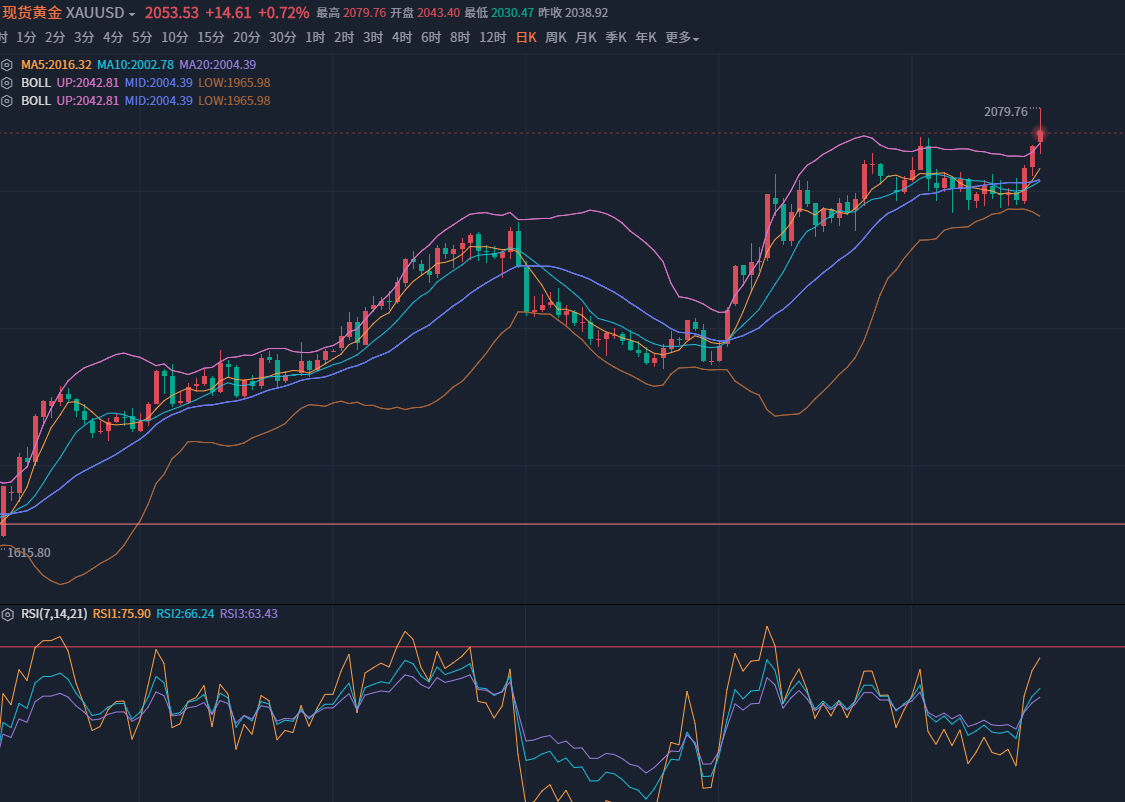Click the RSI(7,14,21) indicator title
This screenshot has width=1125, height=802.
coord(55,614)
